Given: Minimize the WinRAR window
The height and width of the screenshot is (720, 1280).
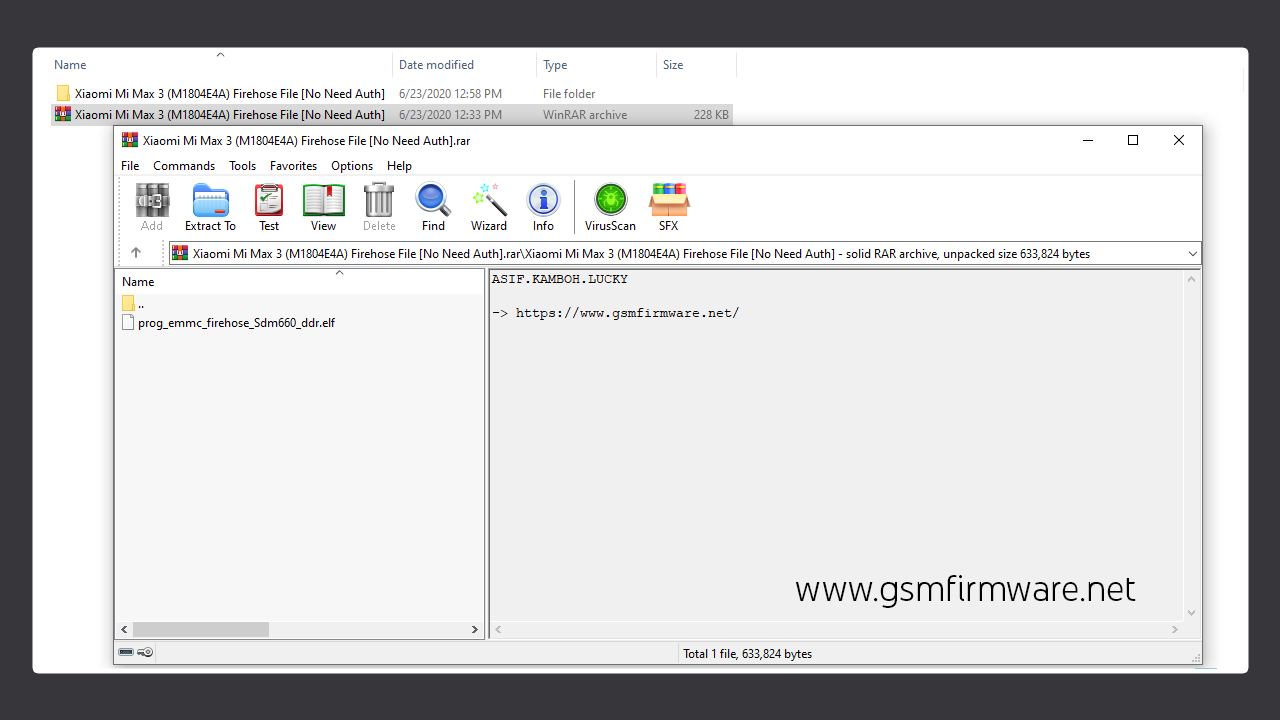Looking at the screenshot, I should [x=1087, y=140].
